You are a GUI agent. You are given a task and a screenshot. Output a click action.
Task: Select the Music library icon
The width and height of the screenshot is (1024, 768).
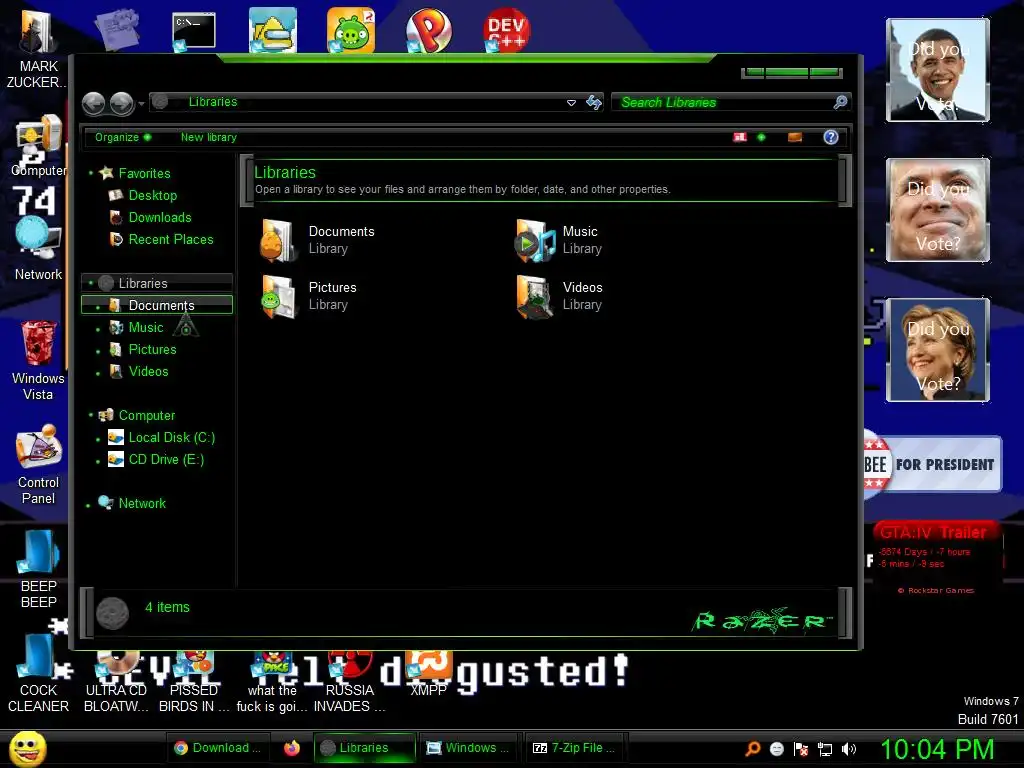pyautogui.click(x=536, y=240)
